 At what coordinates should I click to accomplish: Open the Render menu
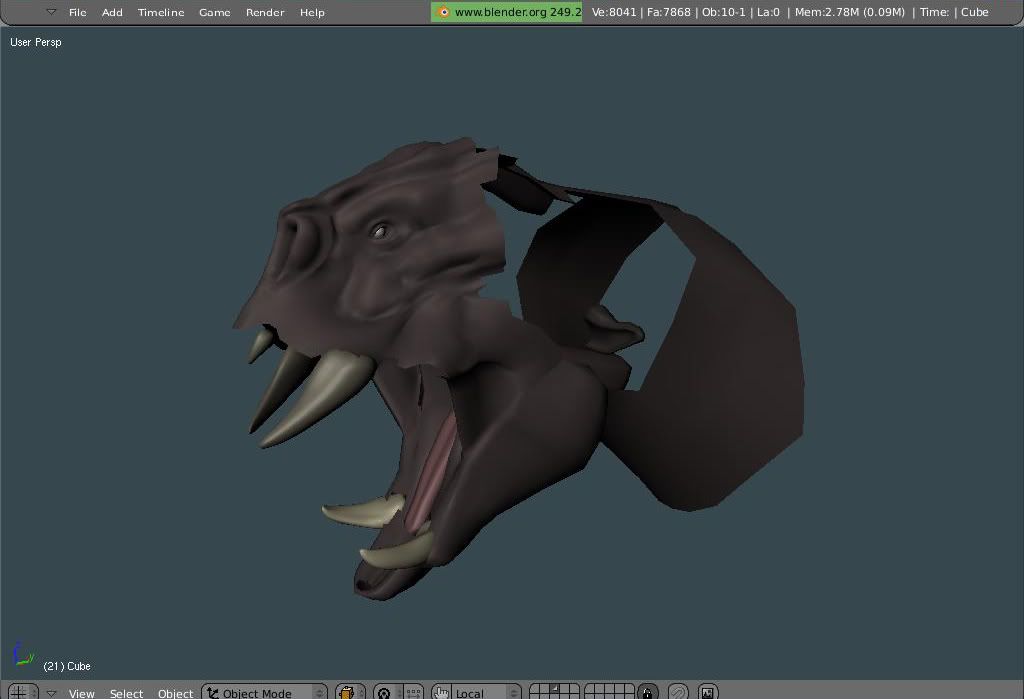point(265,12)
